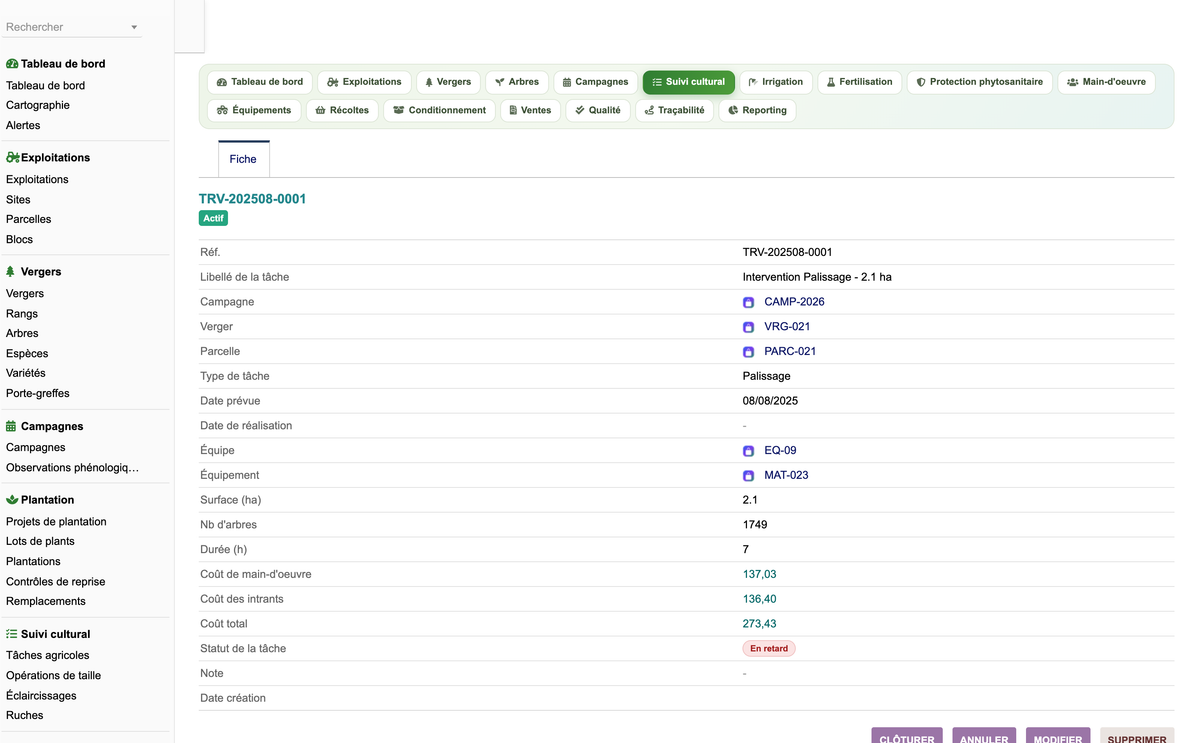Screen dimensions: 1200x743
Task: Open the Main-d'oeuvre module tab
Action: point(1107,82)
